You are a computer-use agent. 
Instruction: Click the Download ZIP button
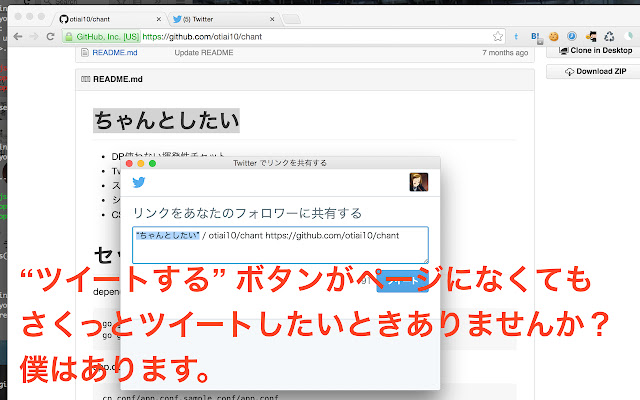595,71
